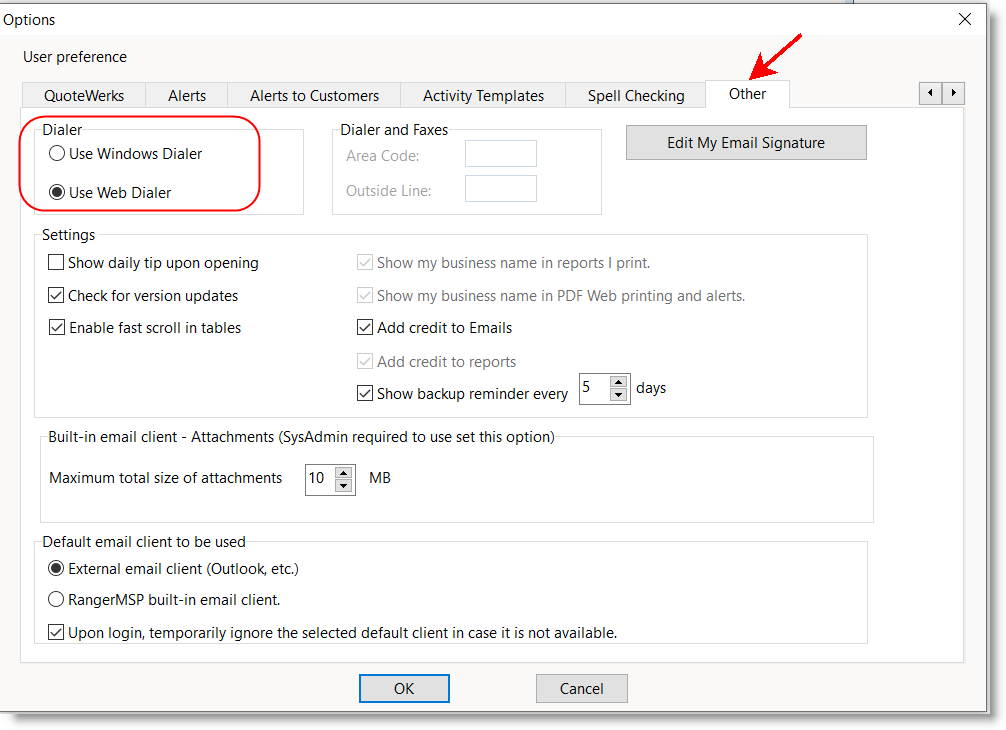Screen dimensions: 1006x730
Task: Increase backup reminder days with up arrow
Action: pos(619,383)
